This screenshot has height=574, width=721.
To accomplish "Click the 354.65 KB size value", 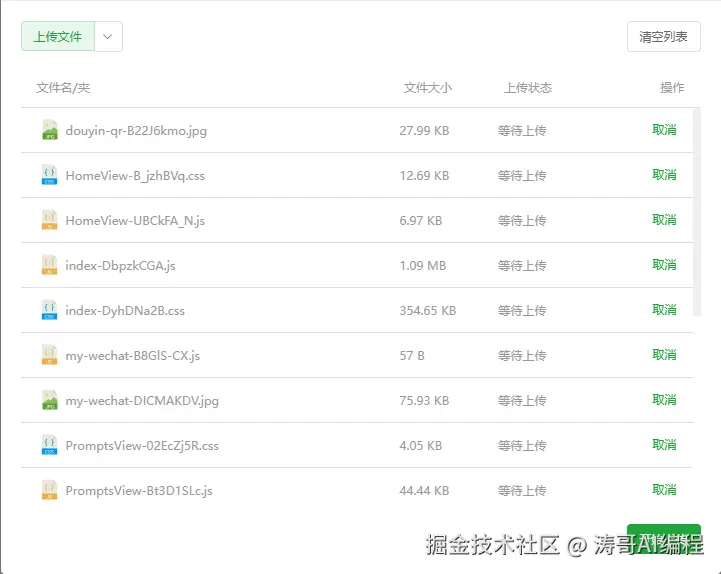I will tap(428, 311).
